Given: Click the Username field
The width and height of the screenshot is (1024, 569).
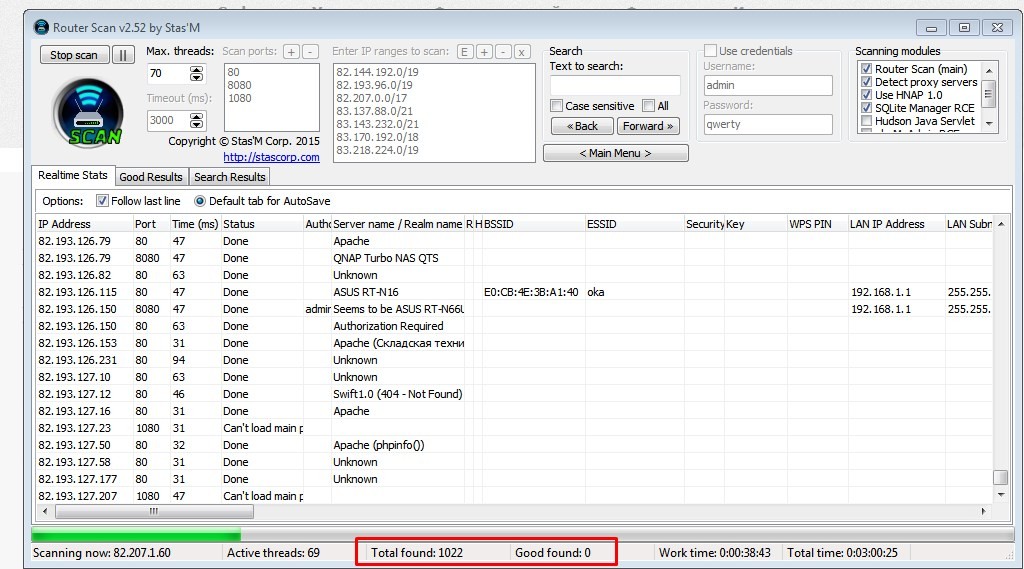Looking at the screenshot, I should coord(768,85).
